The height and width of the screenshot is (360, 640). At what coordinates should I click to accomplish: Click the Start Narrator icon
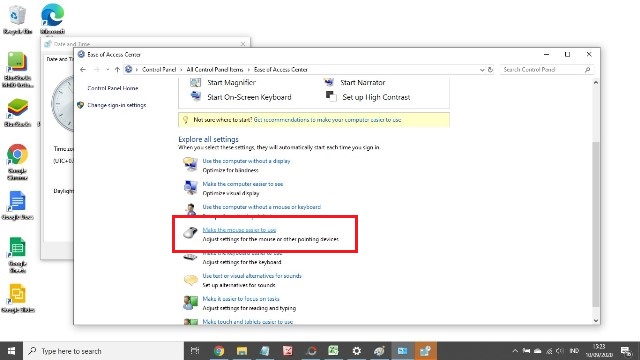coord(329,82)
